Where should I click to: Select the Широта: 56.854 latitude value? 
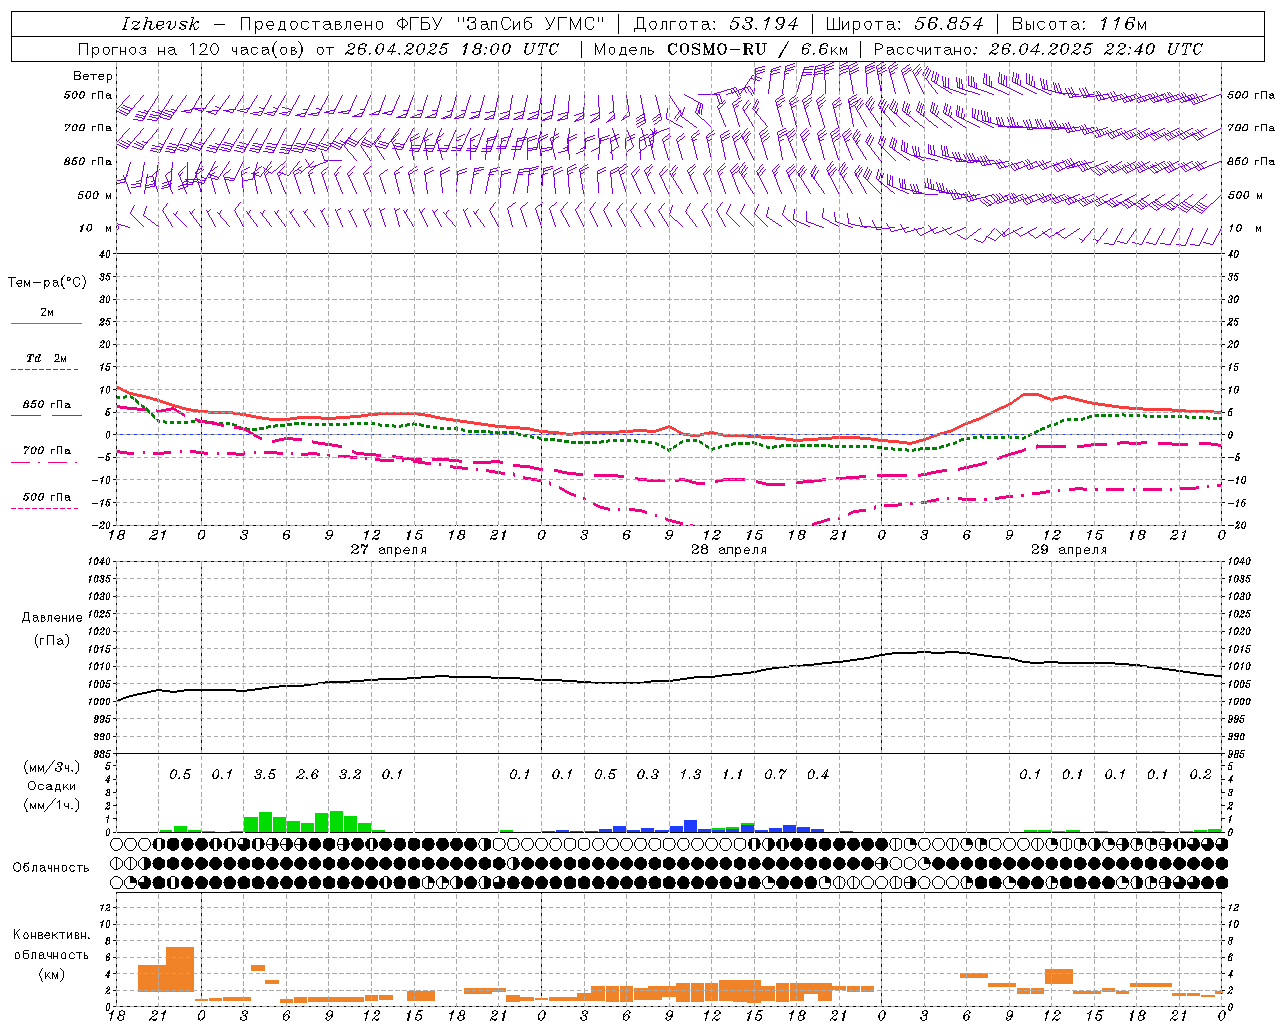(x=904, y=24)
